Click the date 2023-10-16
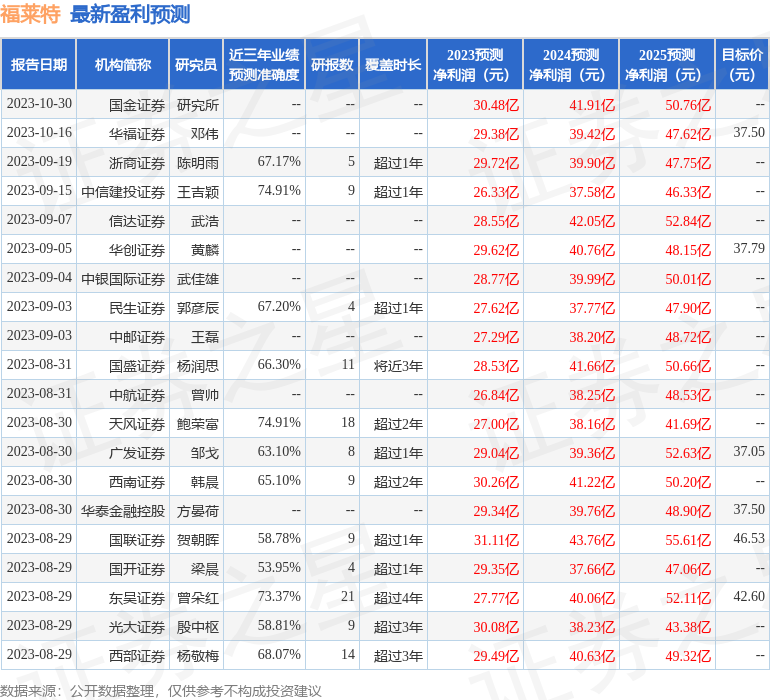Screen dimensions: 770x700 [39, 133]
